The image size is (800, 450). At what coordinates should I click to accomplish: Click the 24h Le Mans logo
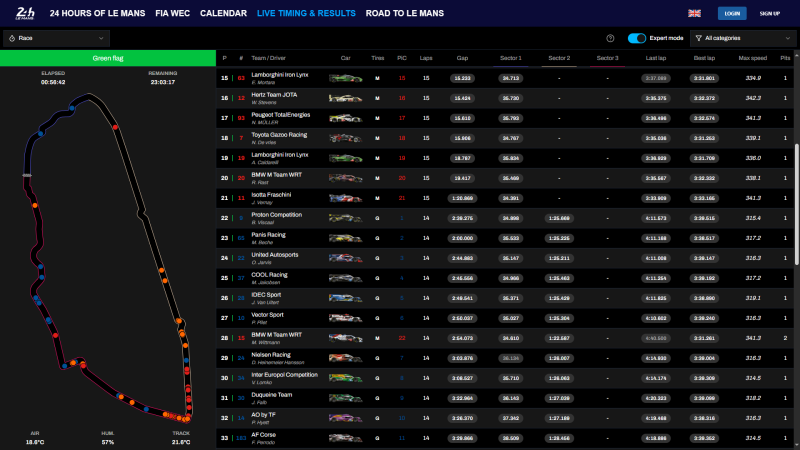(24, 13)
